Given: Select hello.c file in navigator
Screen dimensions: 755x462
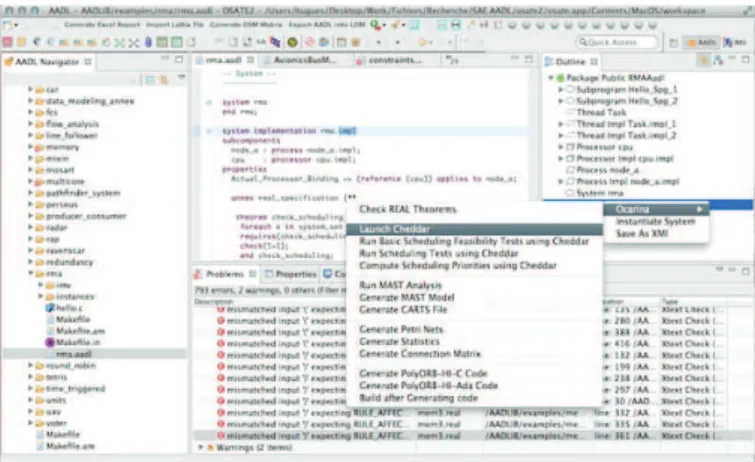Looking at the screenshot, I should [x=64, y=308].
